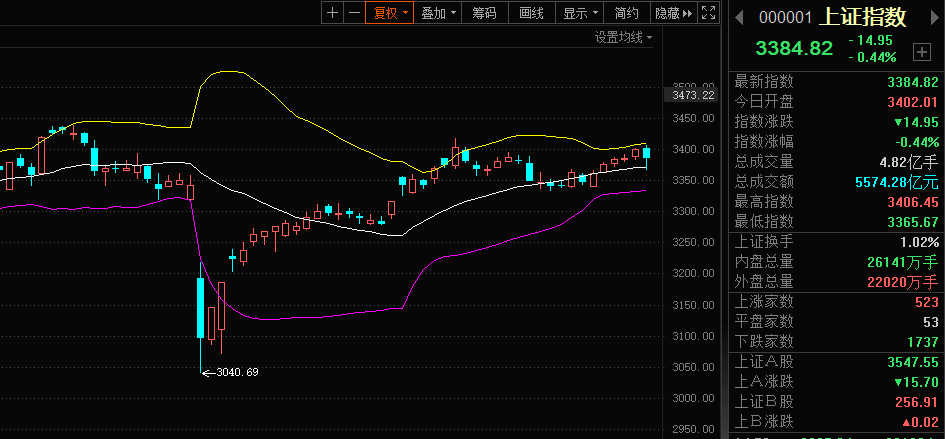Click the 指数涨幅 value -0.44%

click(916, 142)
